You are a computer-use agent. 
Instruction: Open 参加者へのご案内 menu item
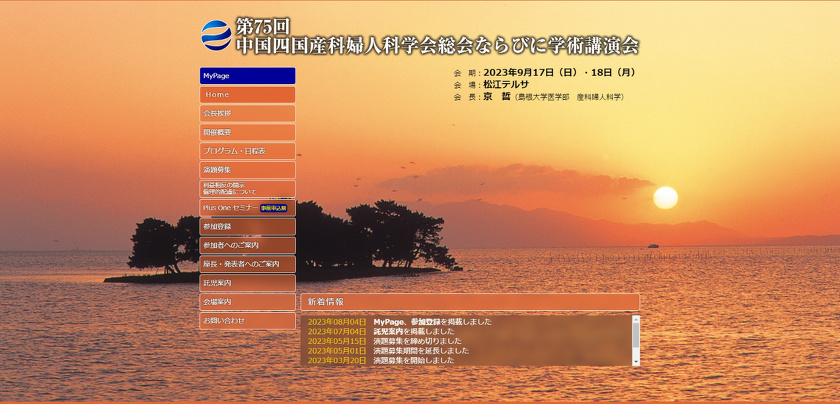(x=247, y=245)
